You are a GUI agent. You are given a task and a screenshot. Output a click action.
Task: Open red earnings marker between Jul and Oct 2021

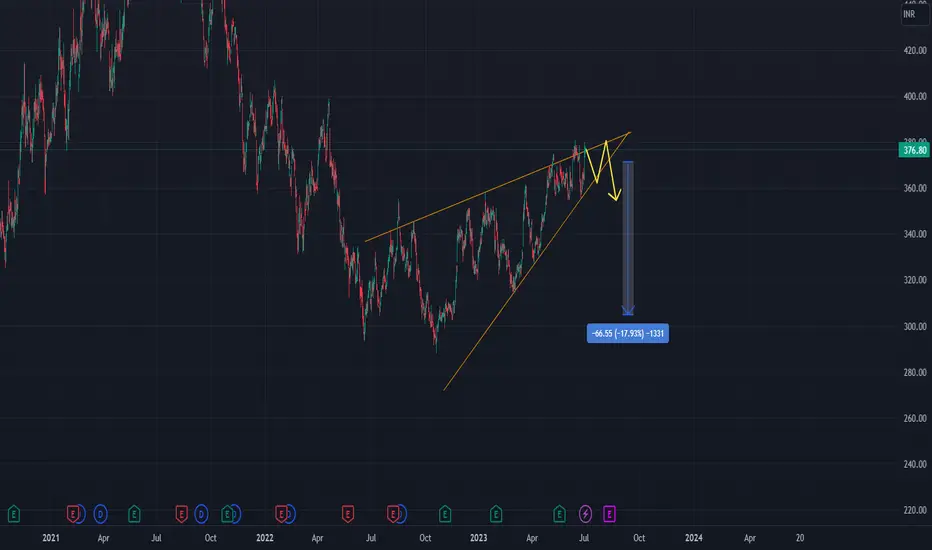click(181, 514)
